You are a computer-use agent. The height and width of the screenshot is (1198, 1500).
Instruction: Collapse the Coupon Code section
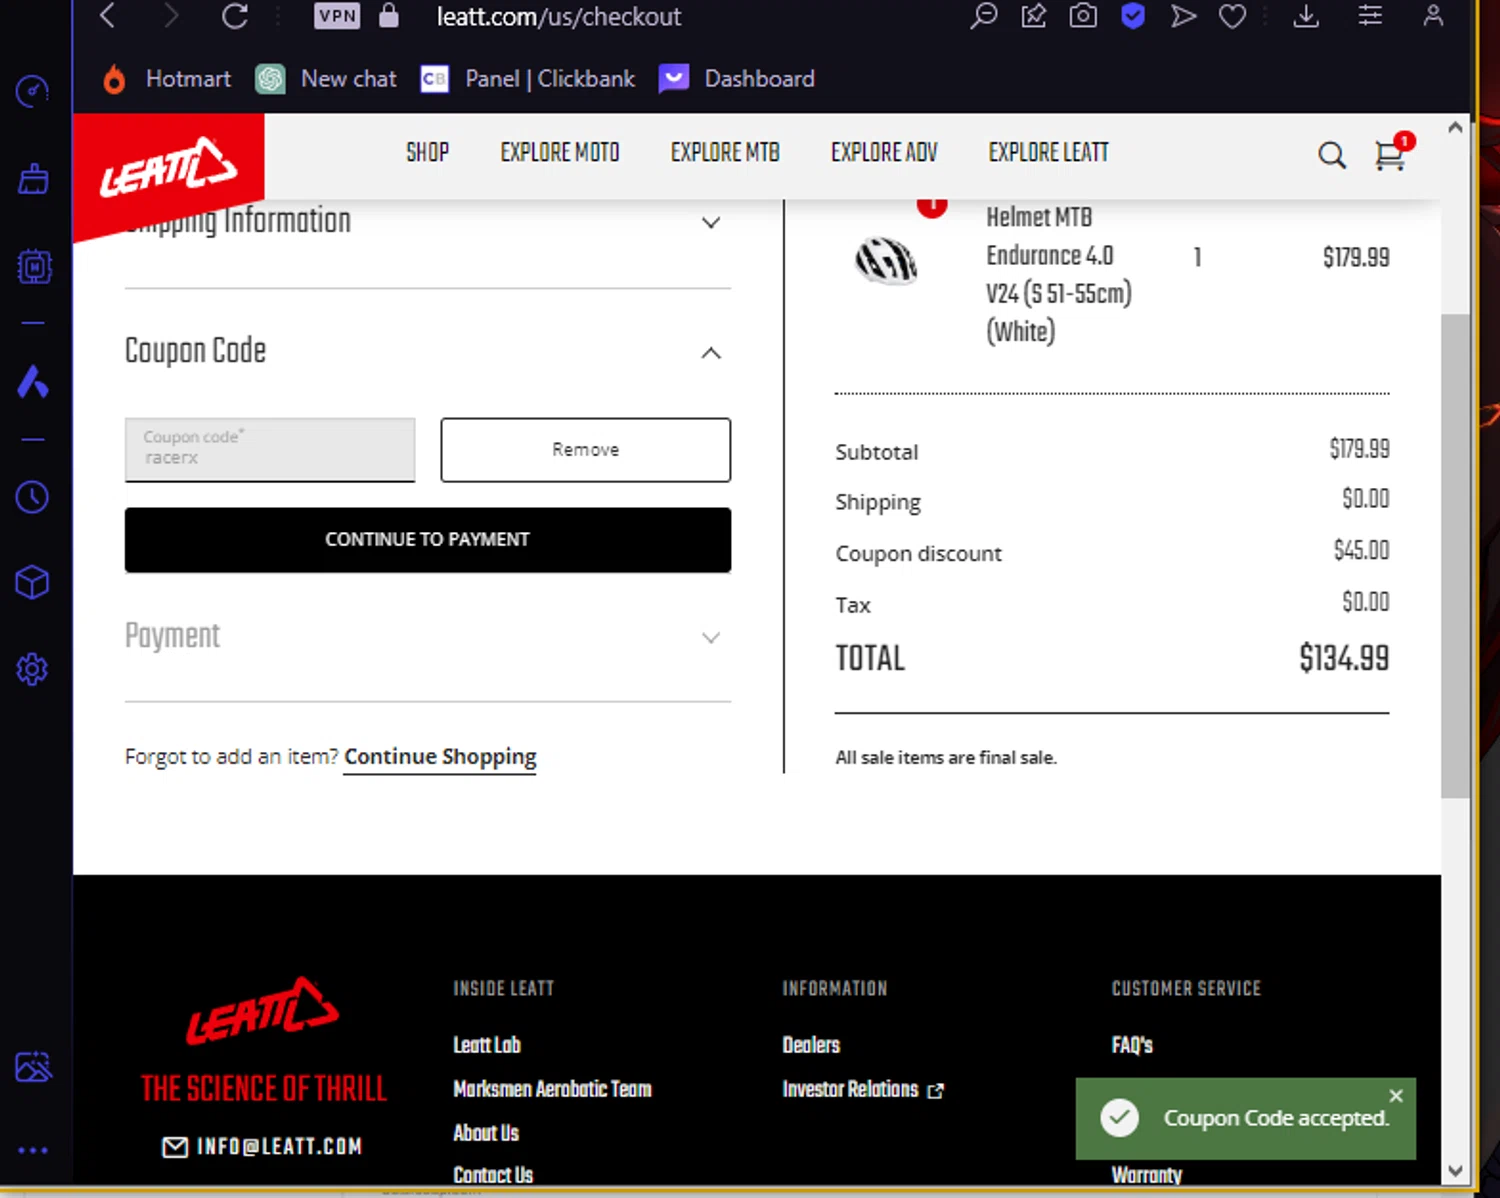pos(711,353)
